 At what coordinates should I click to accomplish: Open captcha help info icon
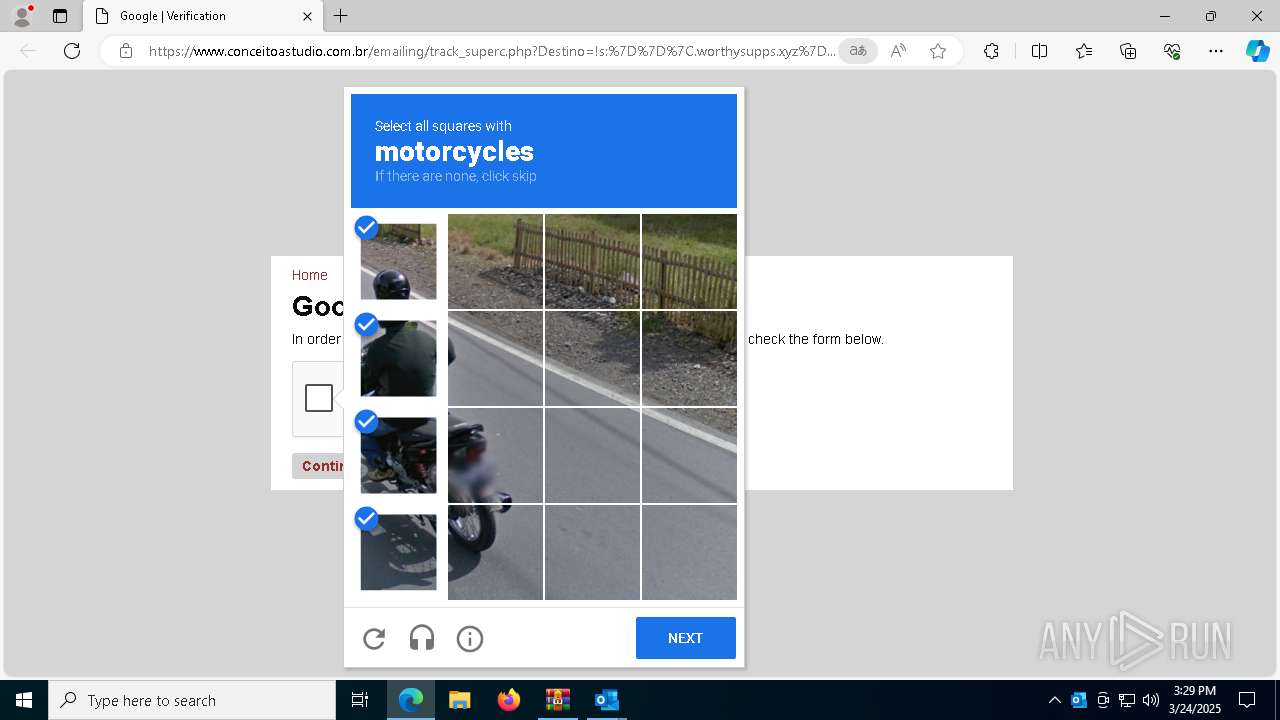point(470,638)
